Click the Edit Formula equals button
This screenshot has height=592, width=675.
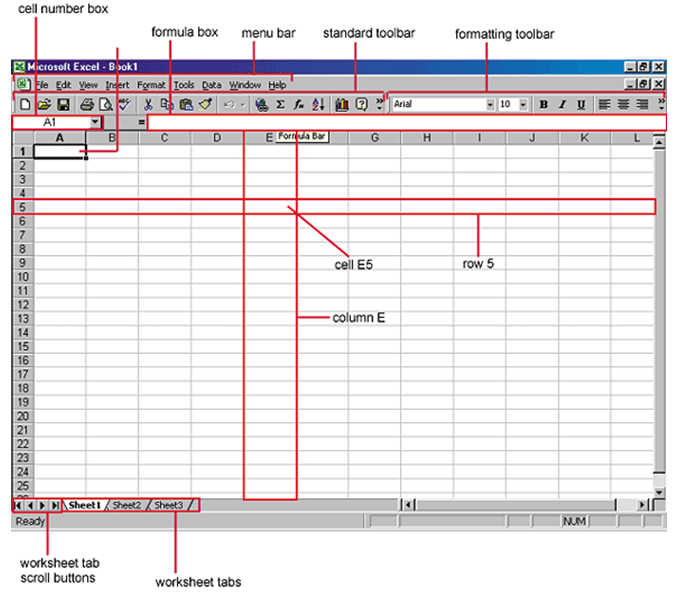pos(141,122)
